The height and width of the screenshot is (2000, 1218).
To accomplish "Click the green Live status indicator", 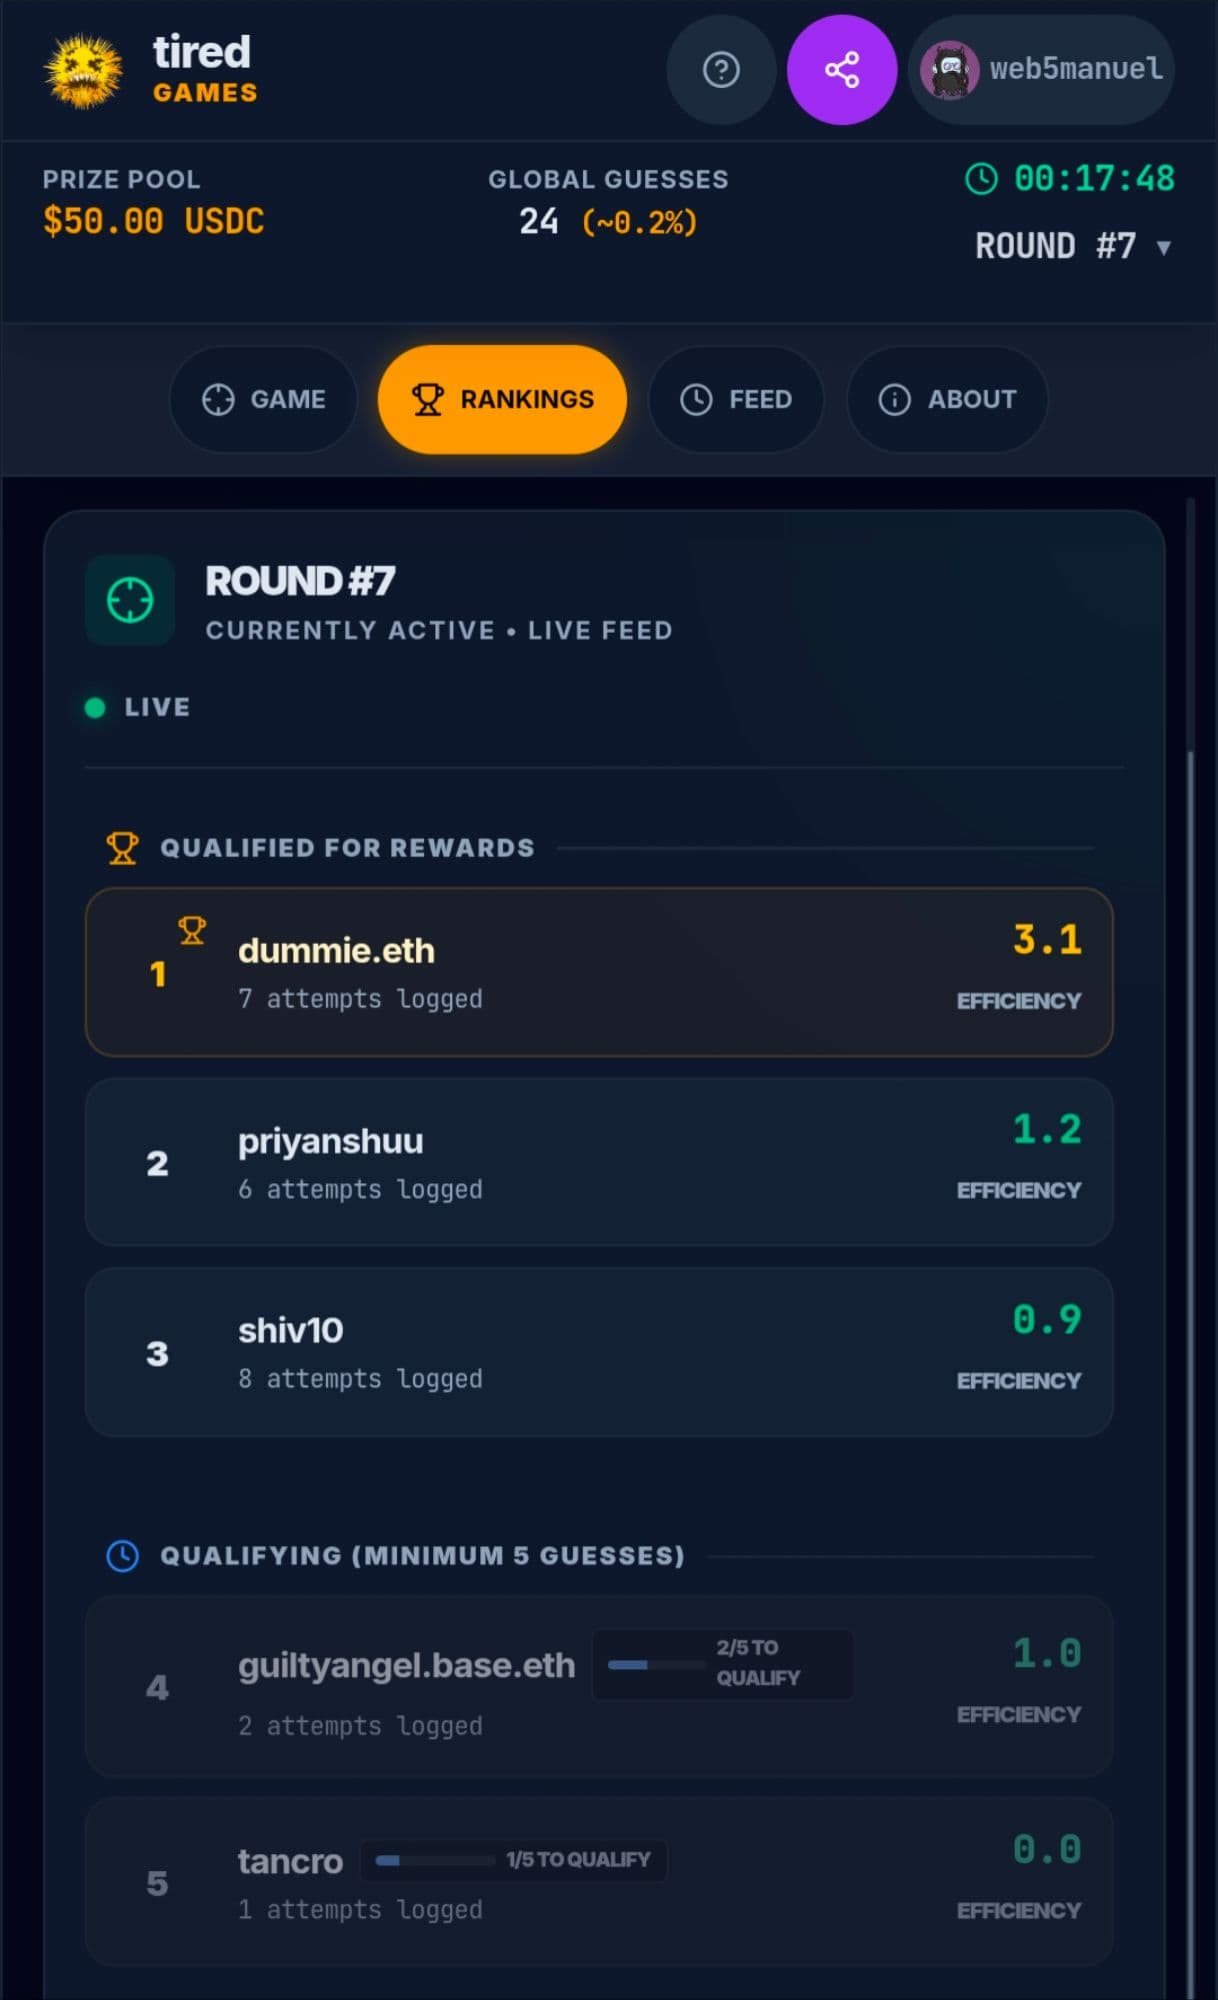I will click(96, 708).
